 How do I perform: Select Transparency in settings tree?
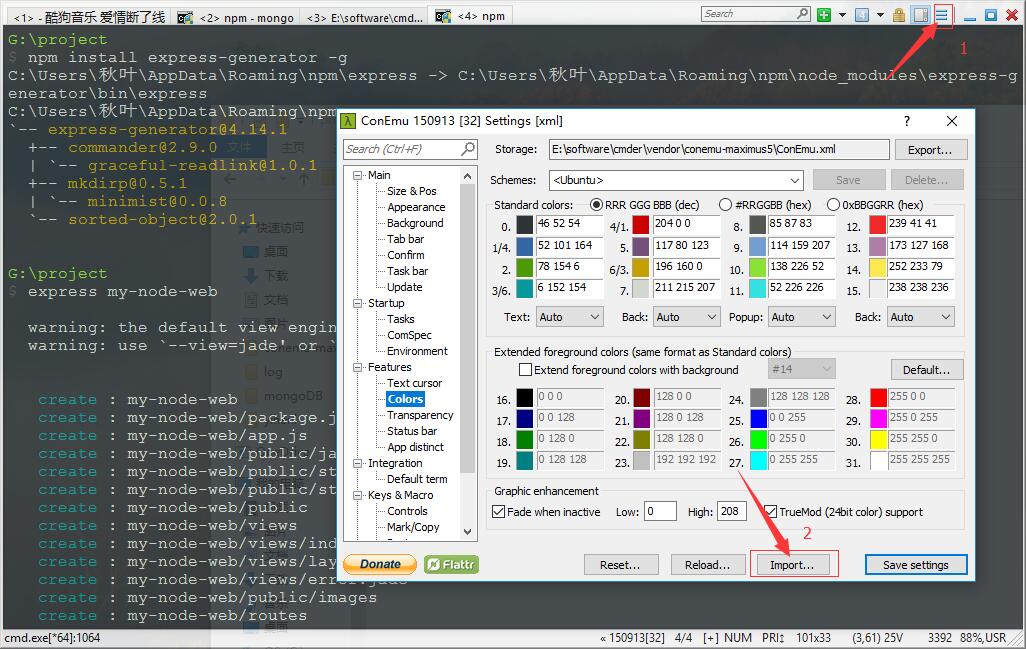420,415
